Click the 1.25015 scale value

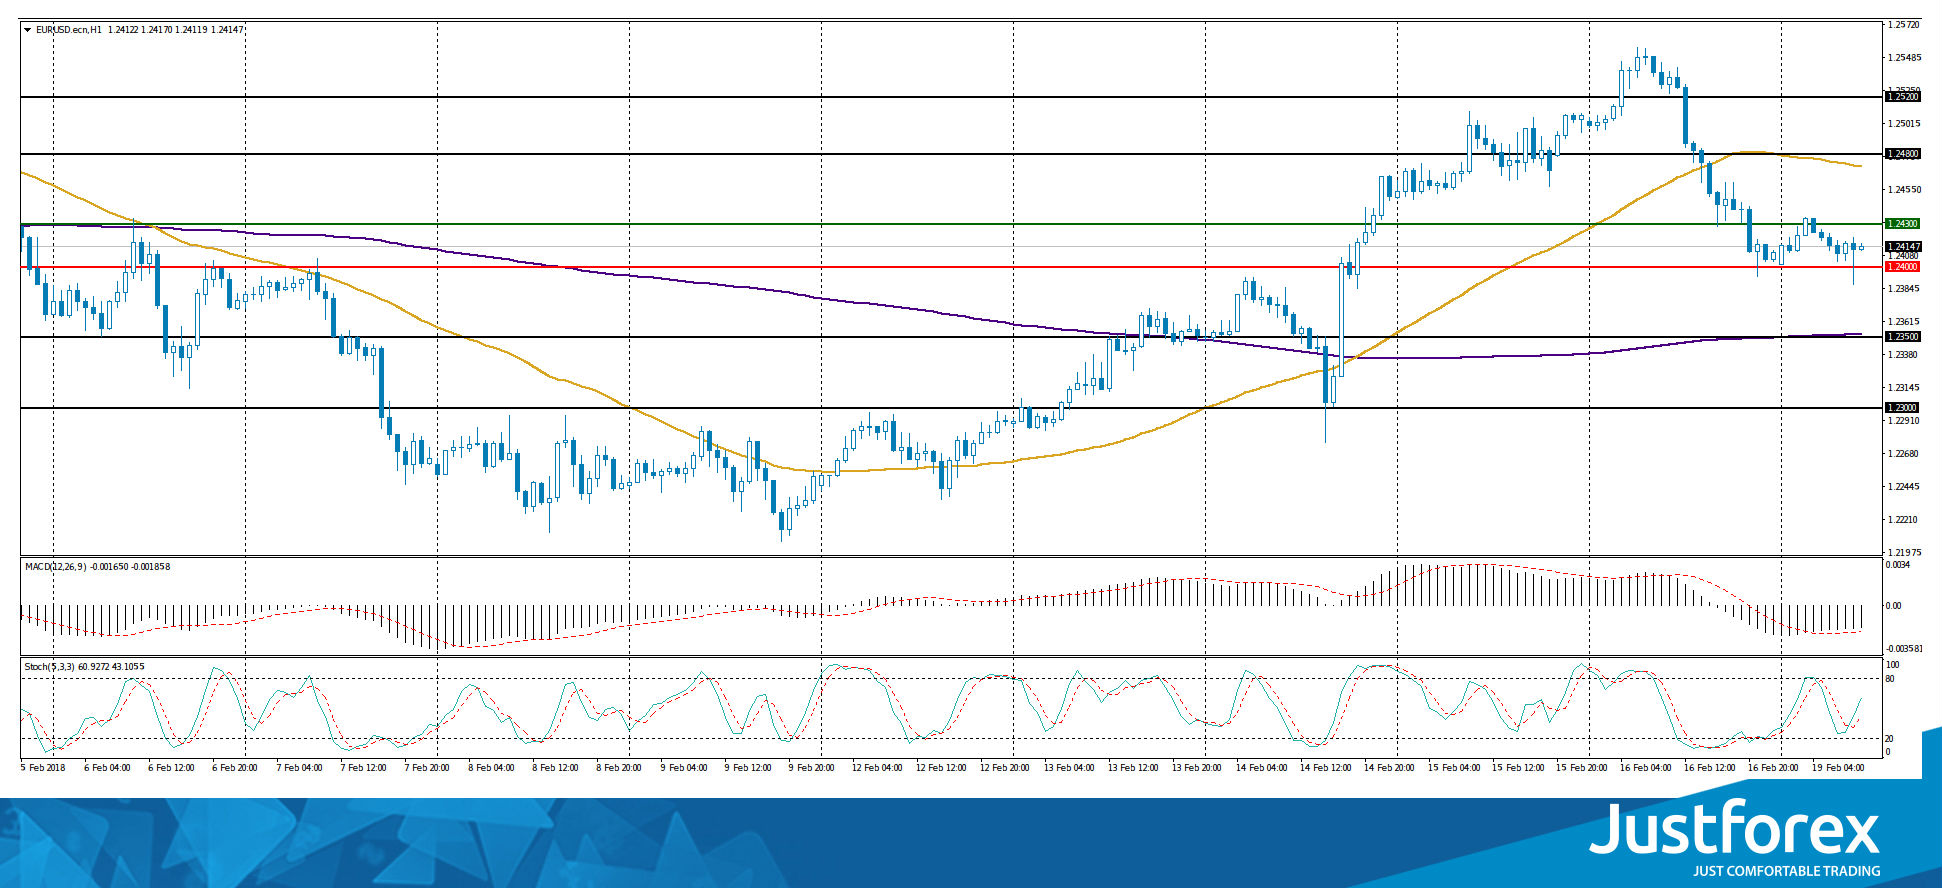1903,124
